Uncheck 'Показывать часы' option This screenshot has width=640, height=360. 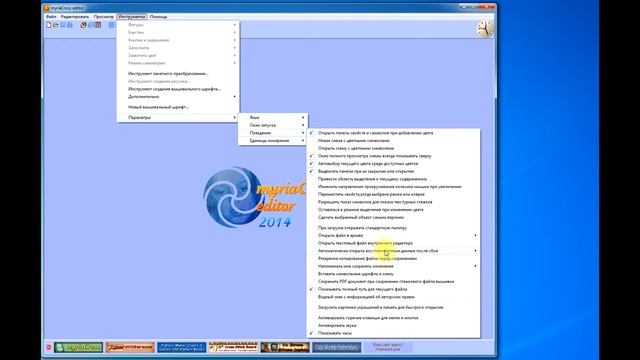click(393, 333)
